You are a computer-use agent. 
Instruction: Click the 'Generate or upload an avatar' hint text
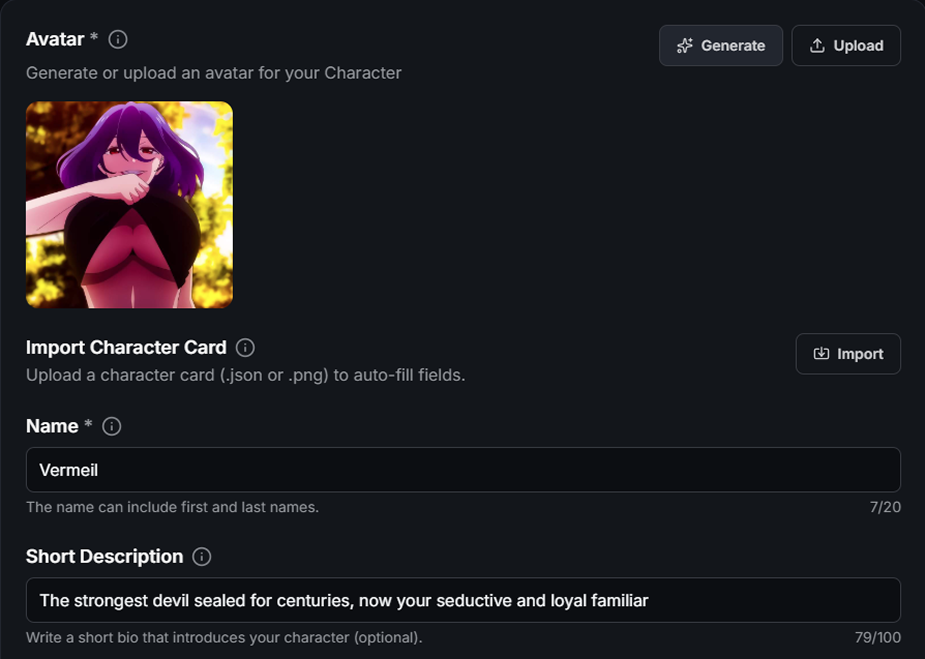click(x=214, y=73)
